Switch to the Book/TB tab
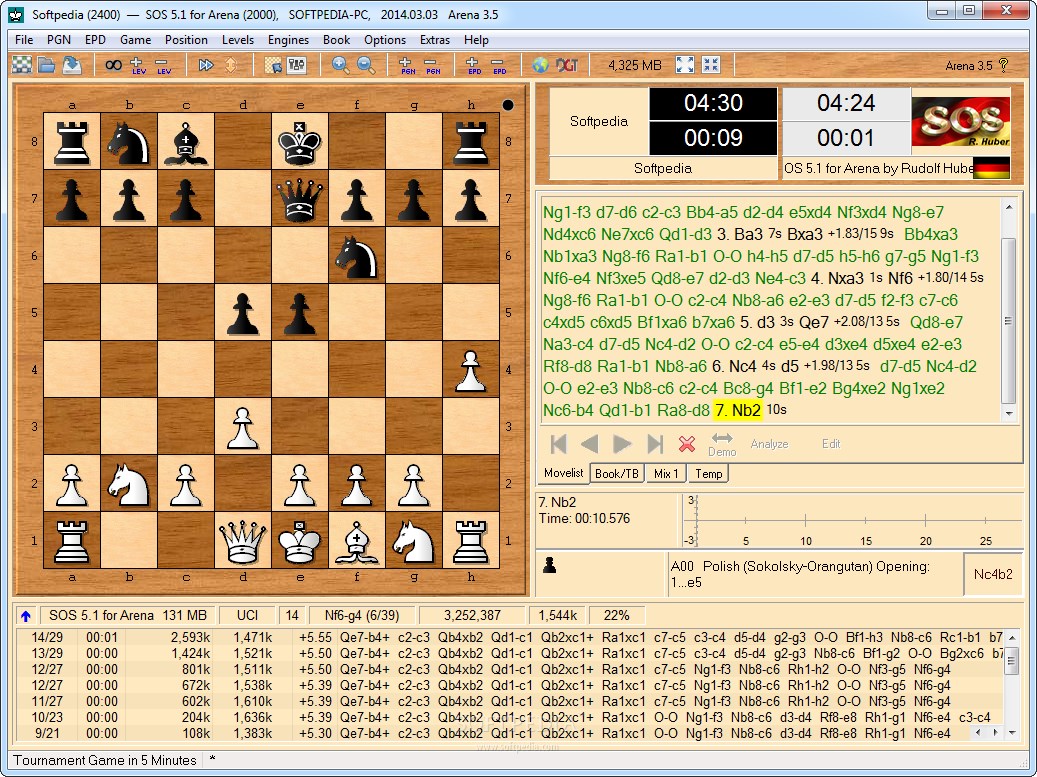This screenshot has width=1037, height=777. [x=616, y=473]
